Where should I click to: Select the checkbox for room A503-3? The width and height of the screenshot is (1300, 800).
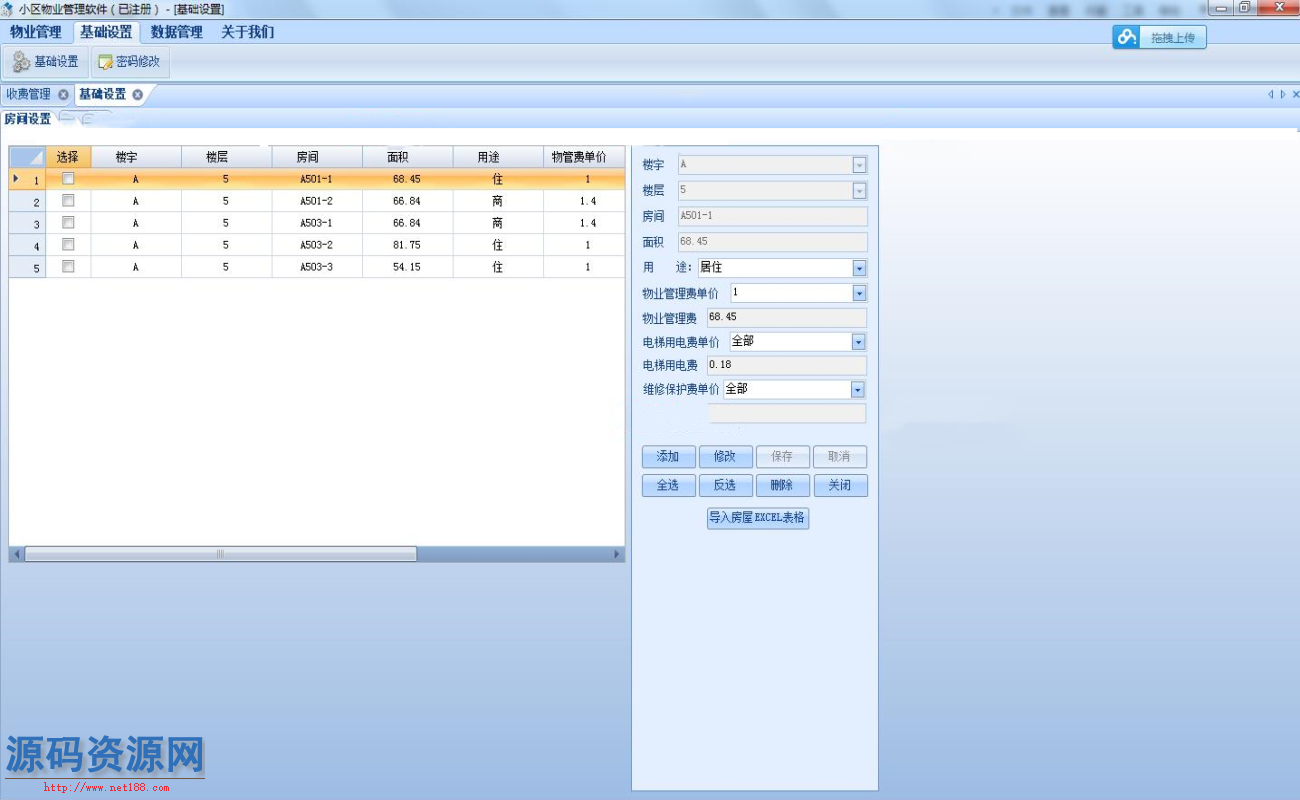68,267
